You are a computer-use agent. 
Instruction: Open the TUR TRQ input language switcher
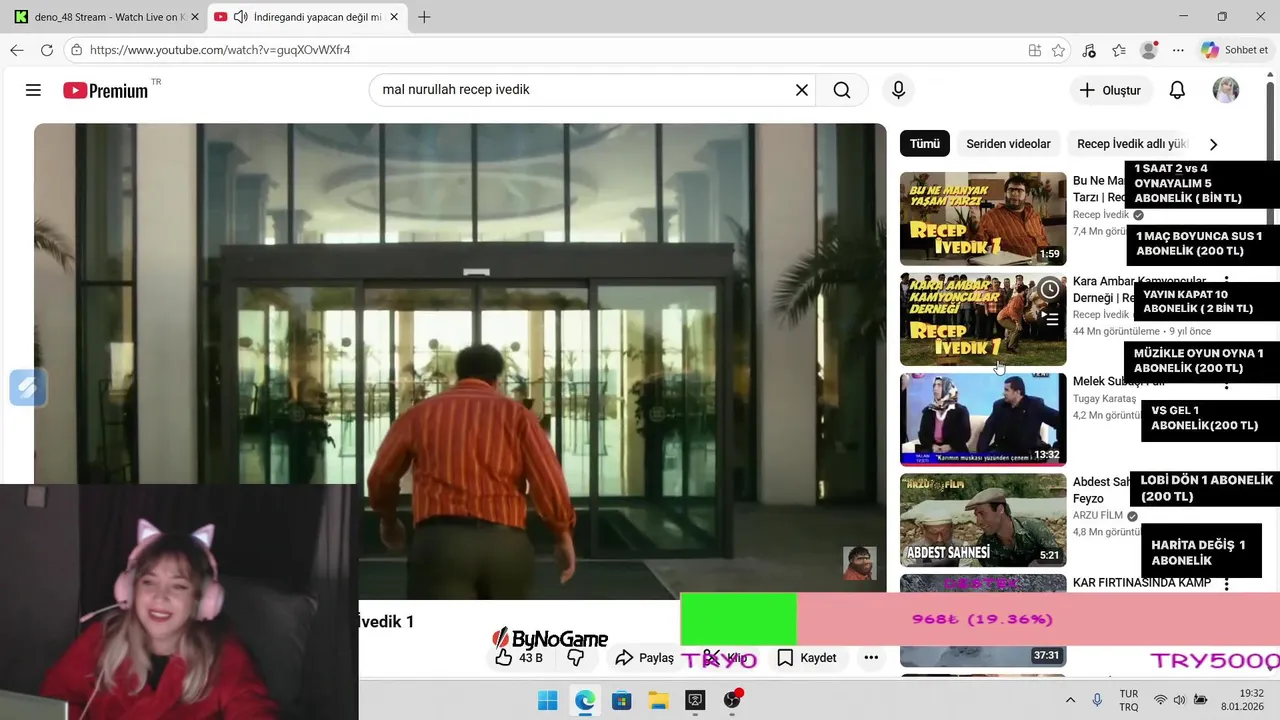click(1129, 700)
